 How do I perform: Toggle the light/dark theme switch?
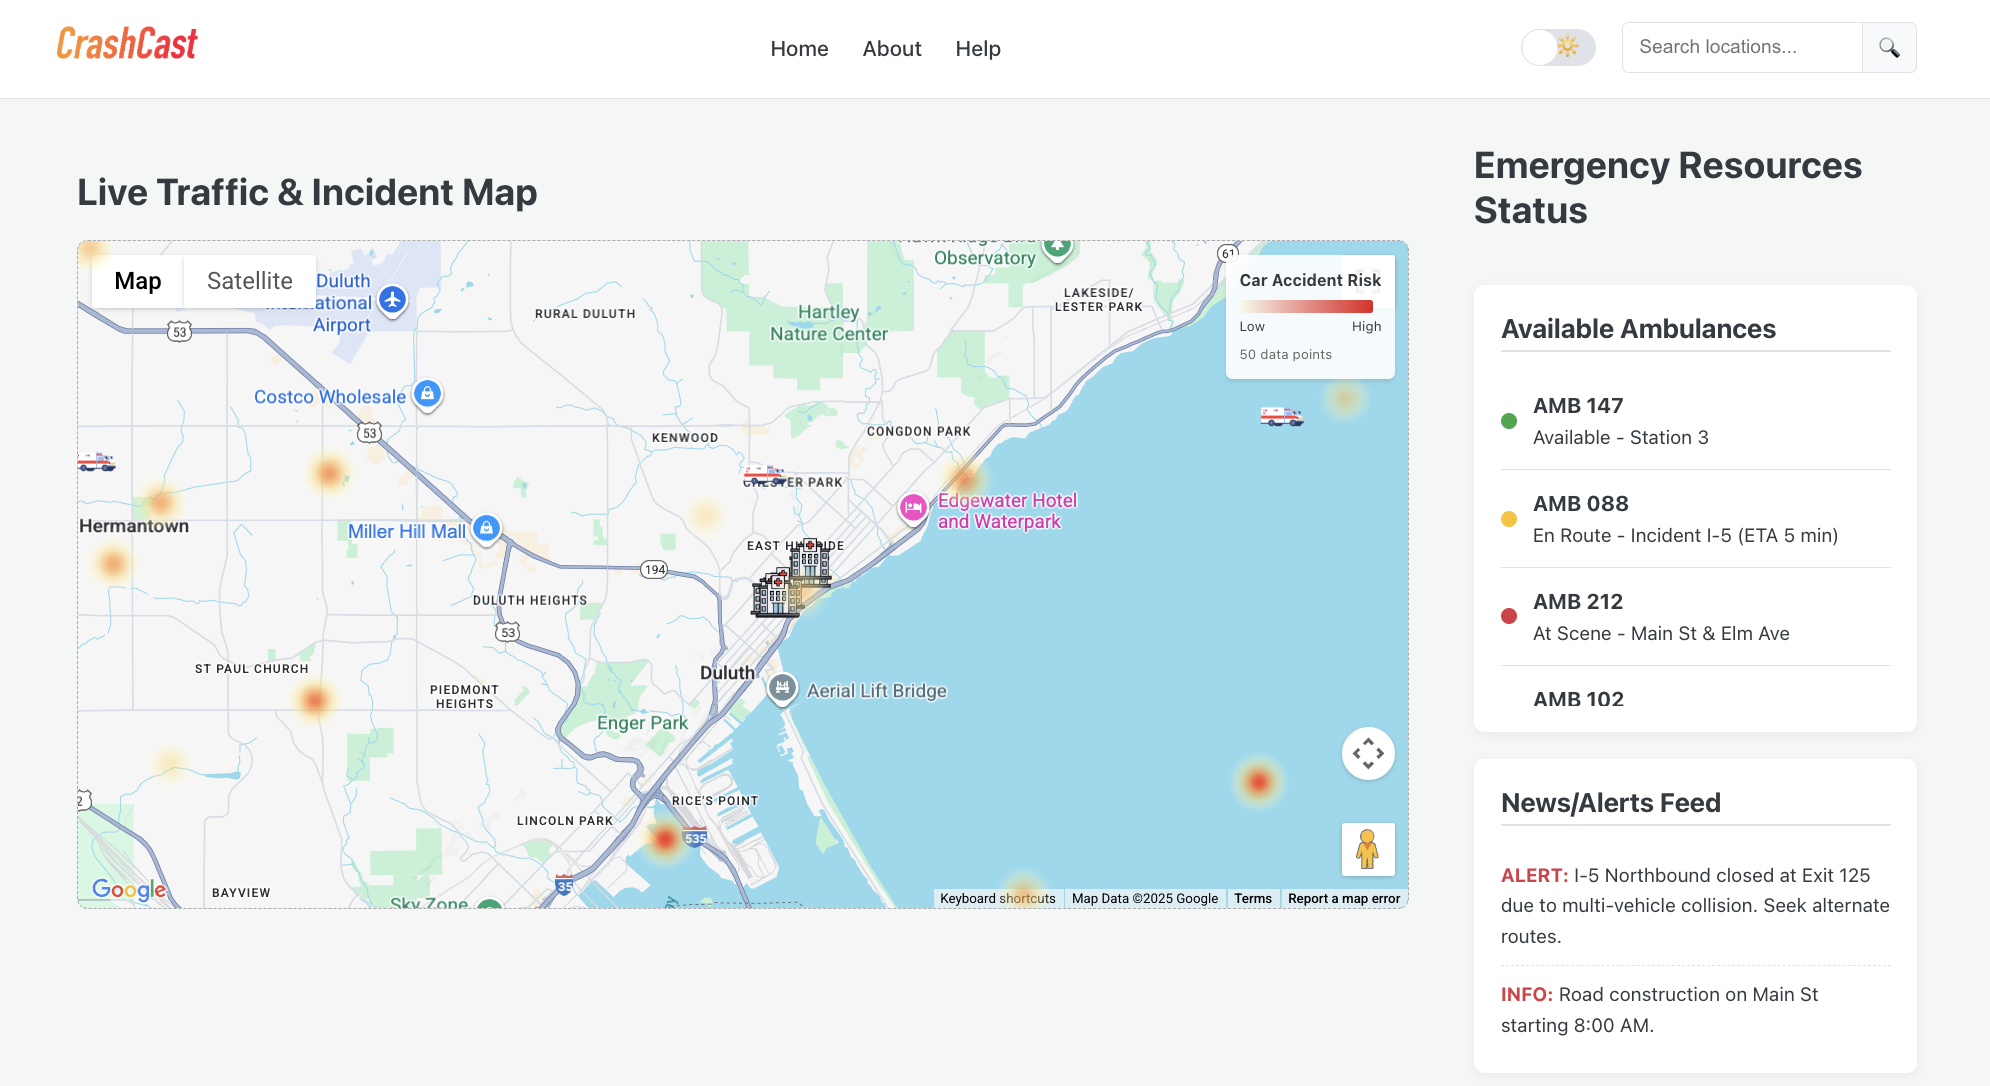[x=1557, y=47]
